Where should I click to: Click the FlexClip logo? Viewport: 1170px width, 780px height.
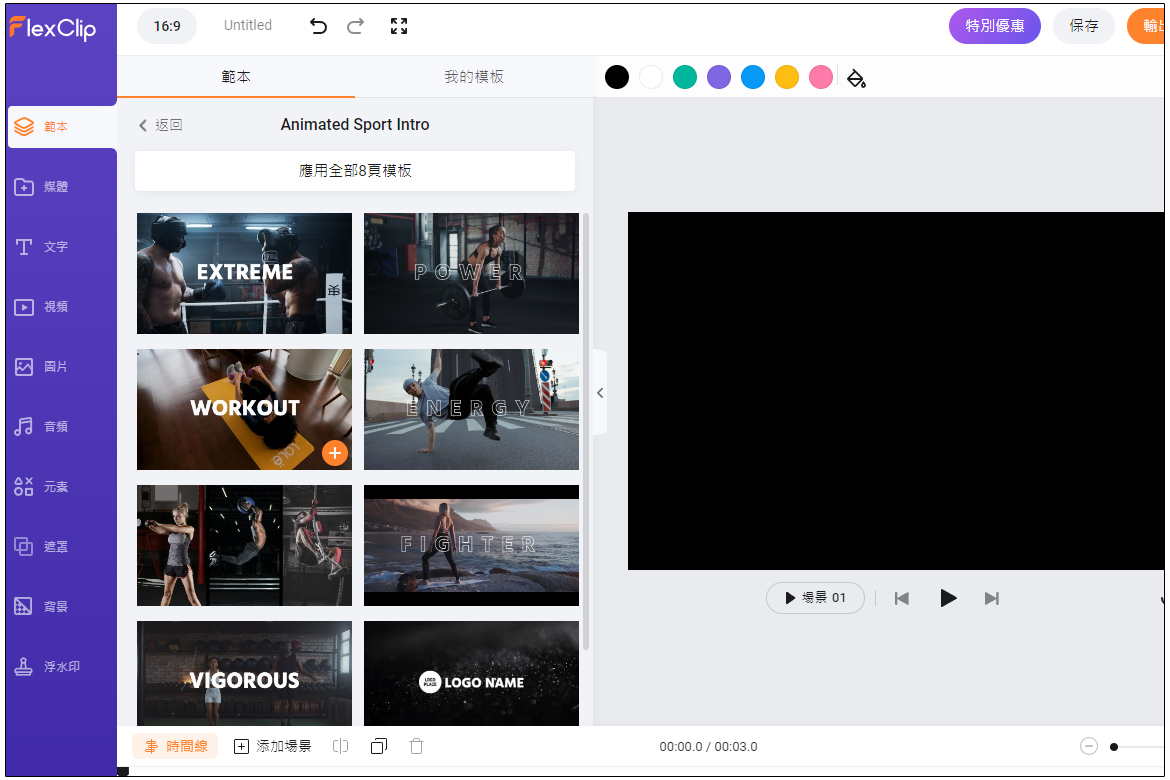pos(53,28)
